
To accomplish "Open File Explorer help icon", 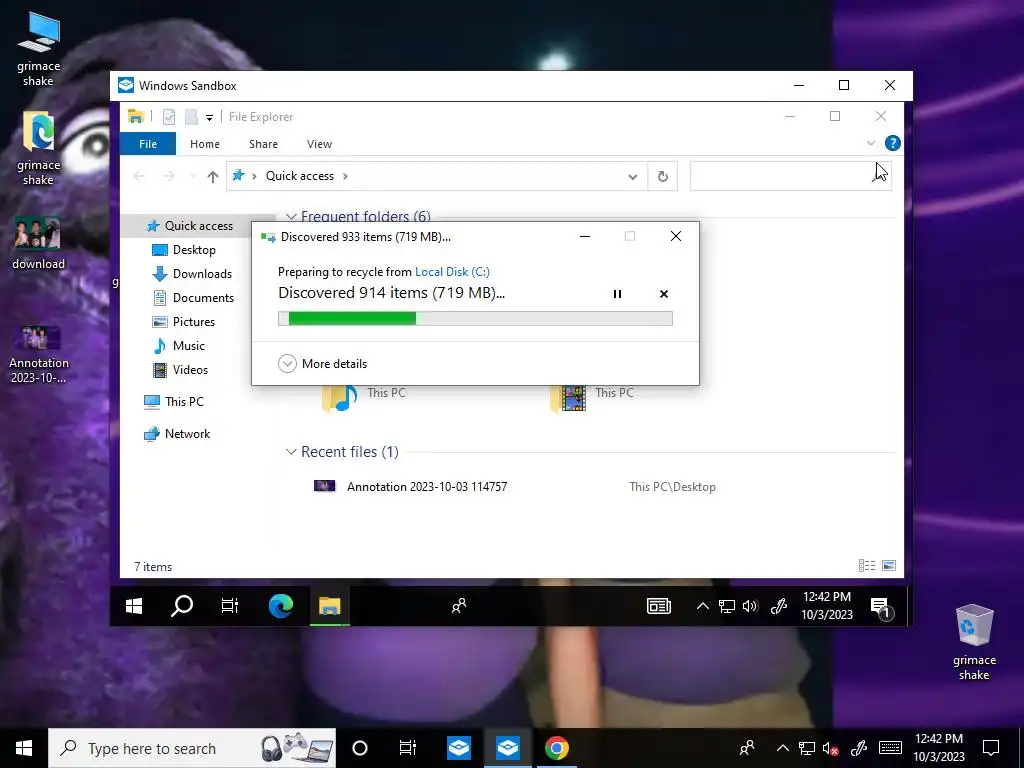I will (x=892, y=143).
